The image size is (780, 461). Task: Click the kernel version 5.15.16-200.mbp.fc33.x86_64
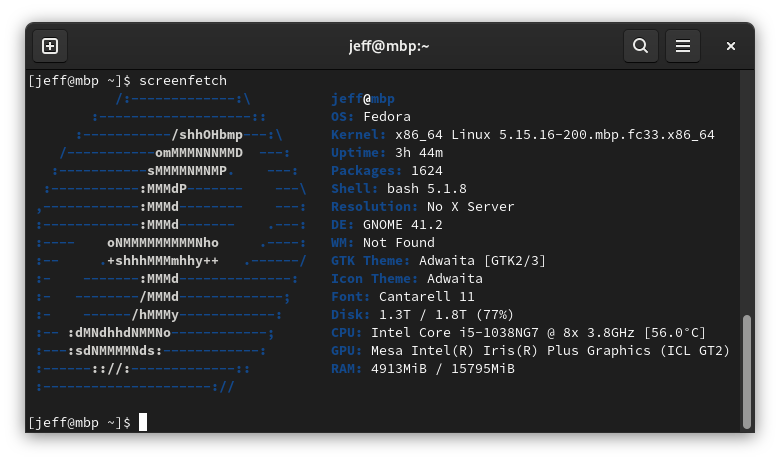(606, 135)
